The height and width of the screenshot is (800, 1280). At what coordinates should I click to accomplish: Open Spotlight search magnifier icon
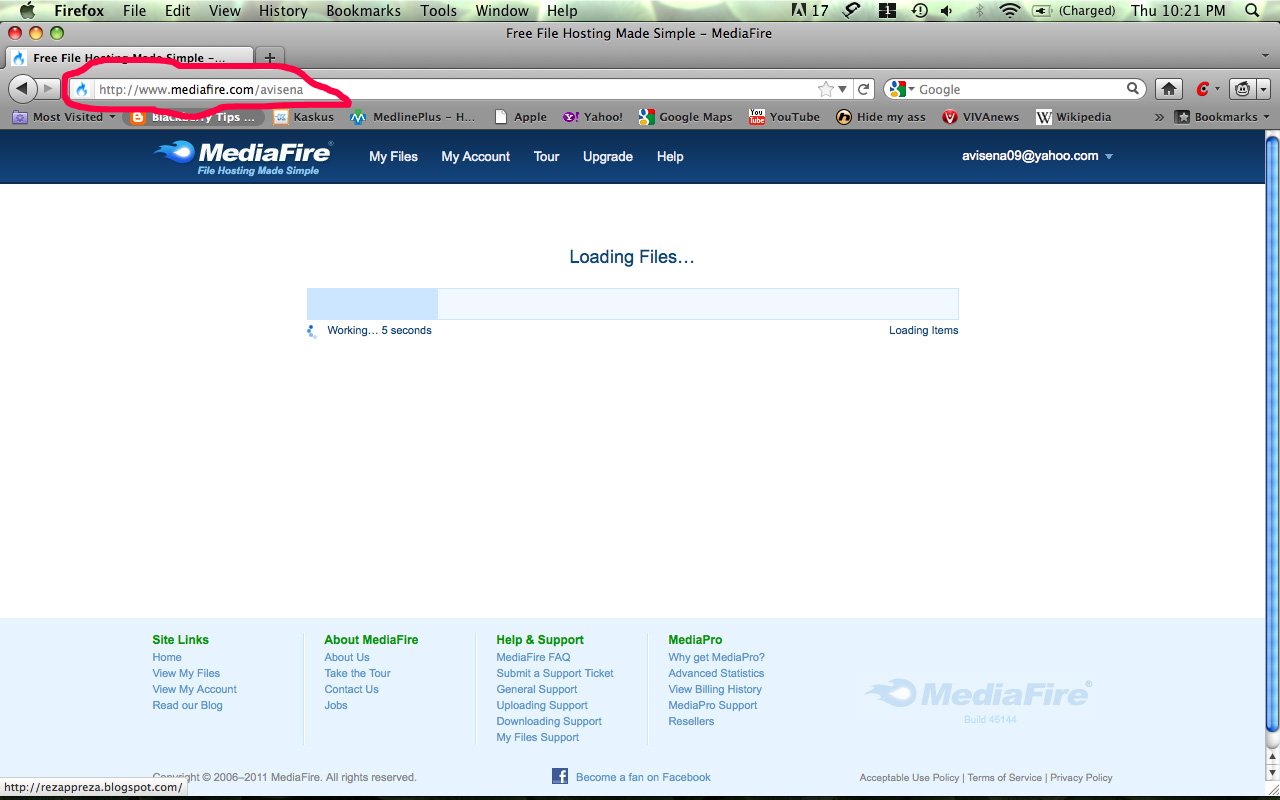coord(1252,10)
